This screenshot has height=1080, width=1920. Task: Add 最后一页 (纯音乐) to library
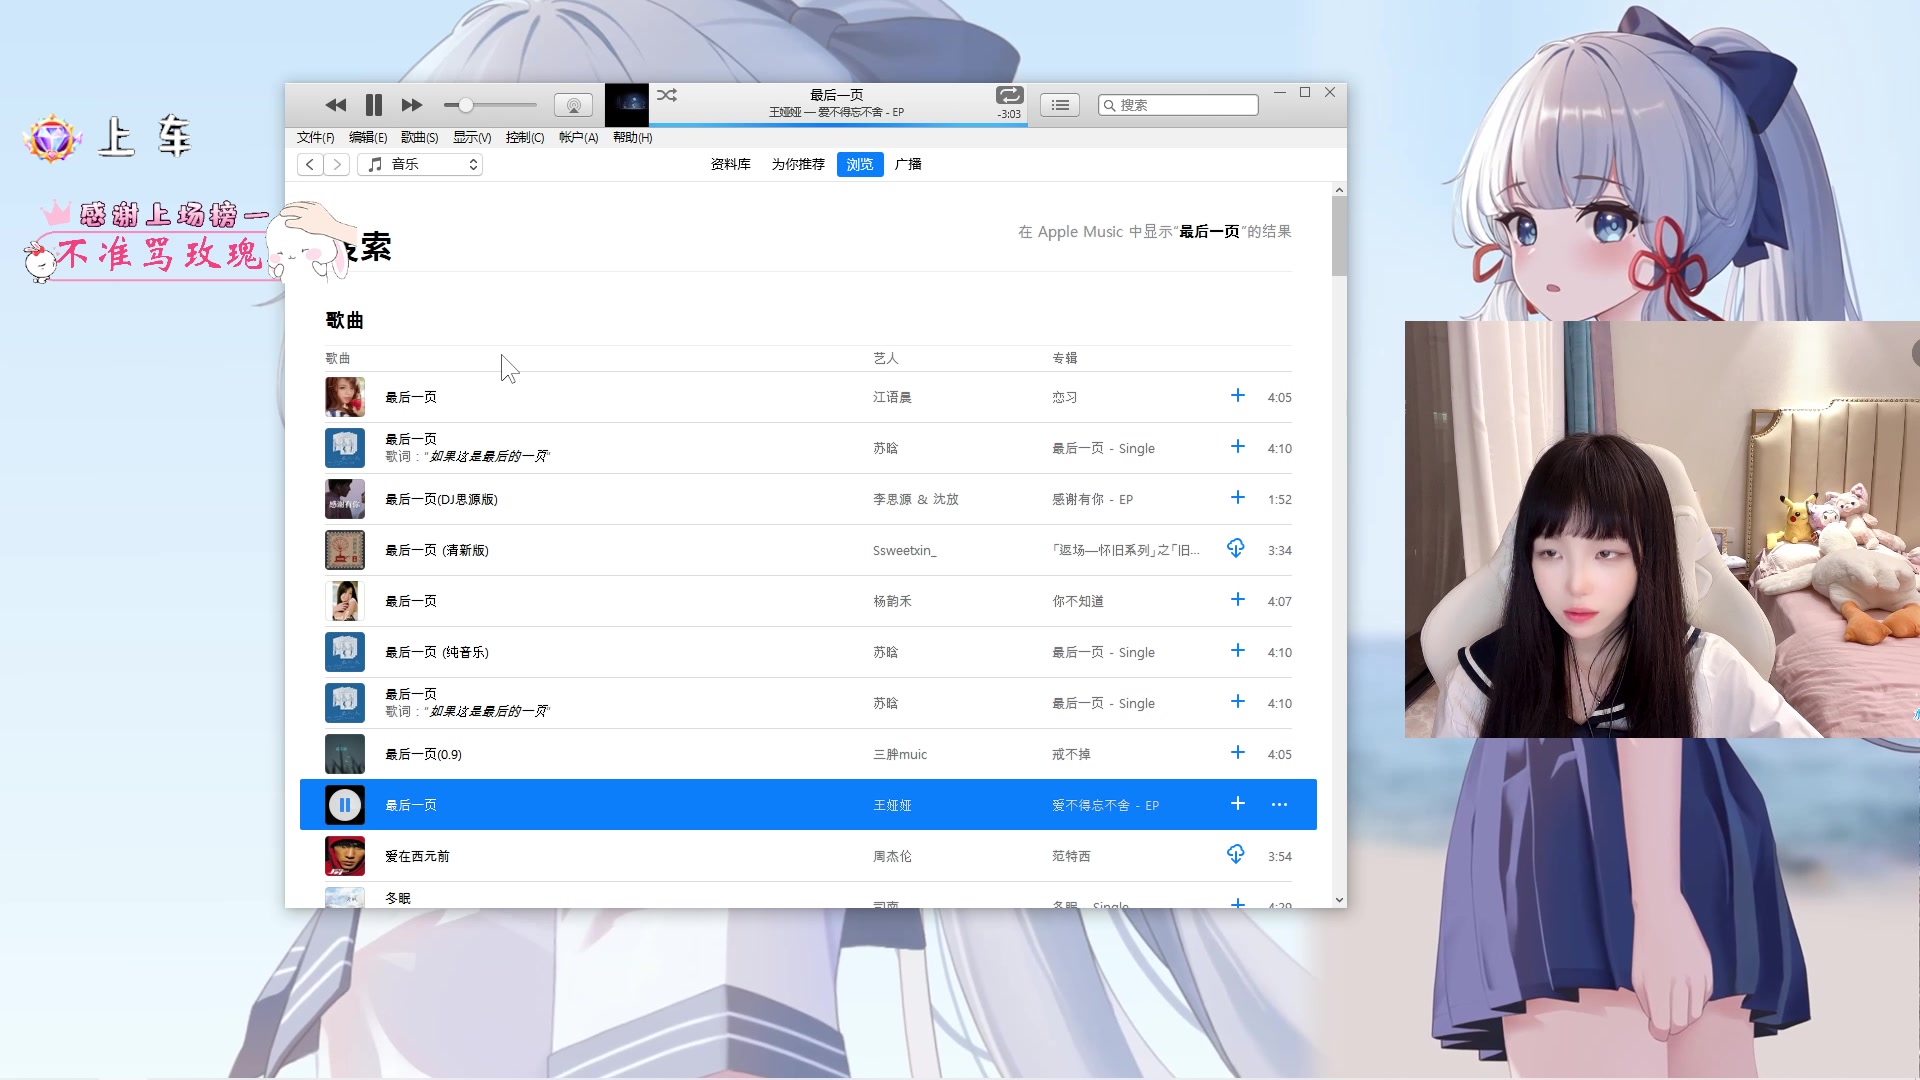[x=1238, y=651]
